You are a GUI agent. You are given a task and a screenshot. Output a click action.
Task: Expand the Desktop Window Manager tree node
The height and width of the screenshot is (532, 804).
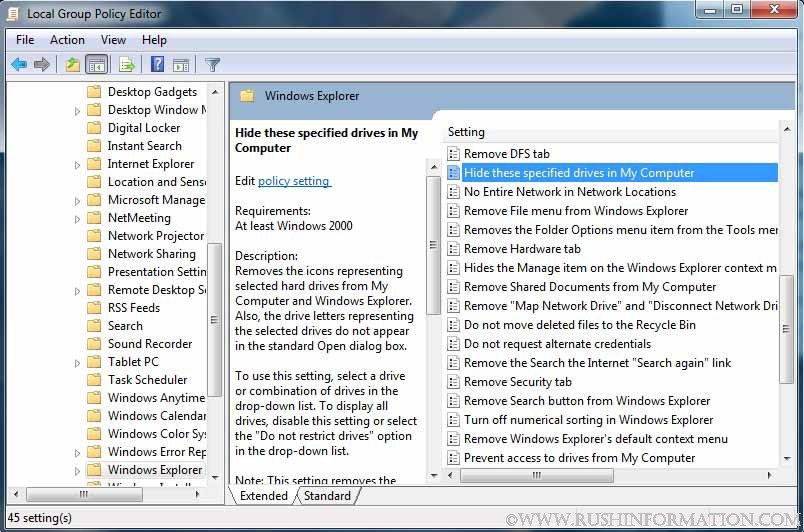[78, 111]
